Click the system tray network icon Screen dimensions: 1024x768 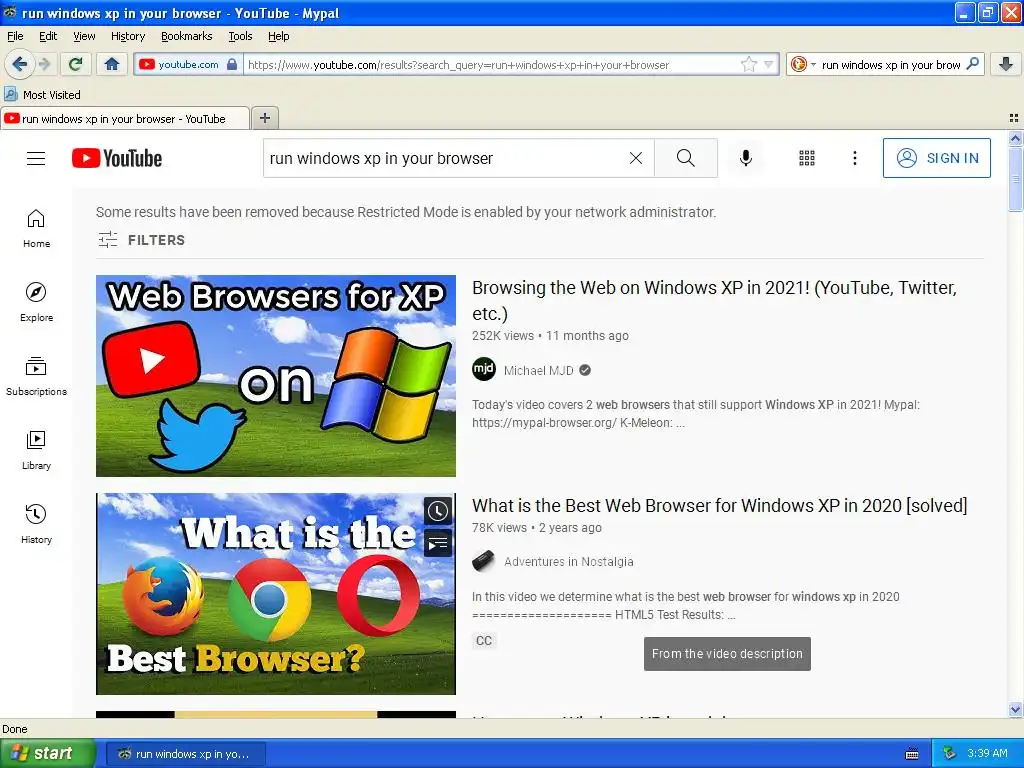pos(950,753)
